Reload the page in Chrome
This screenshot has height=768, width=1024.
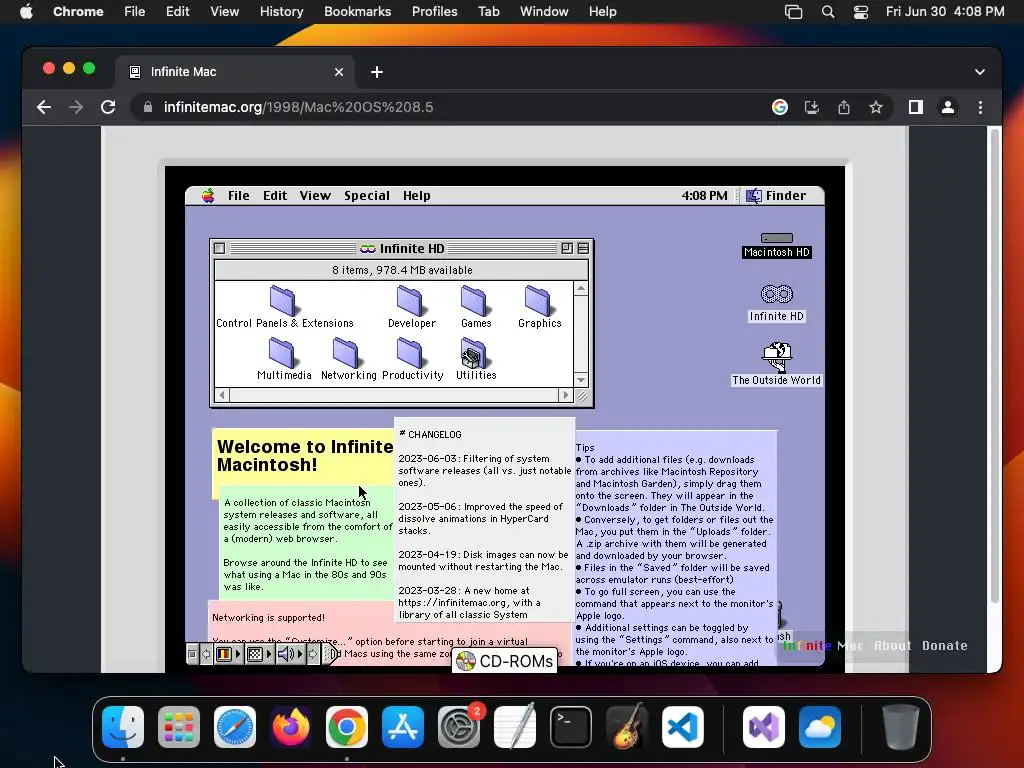pos(108,107)
